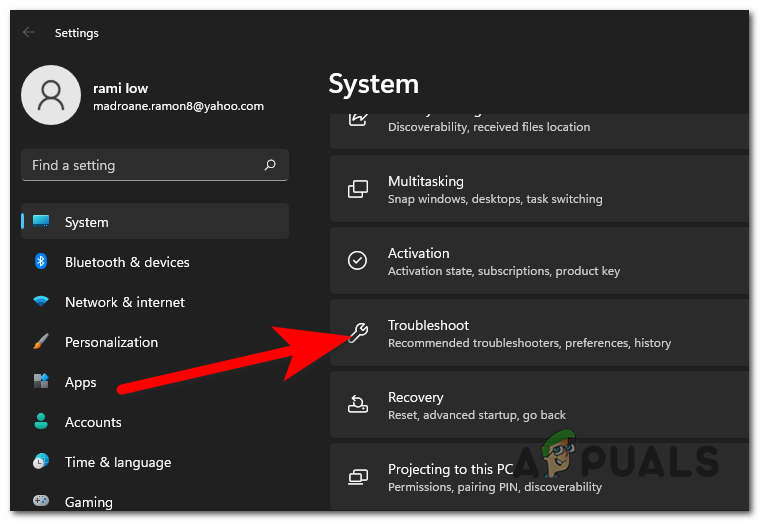Open the Apps settings section
Viewport: 760px width, 522px height.
pyautogui.click(x=155, y=382)
